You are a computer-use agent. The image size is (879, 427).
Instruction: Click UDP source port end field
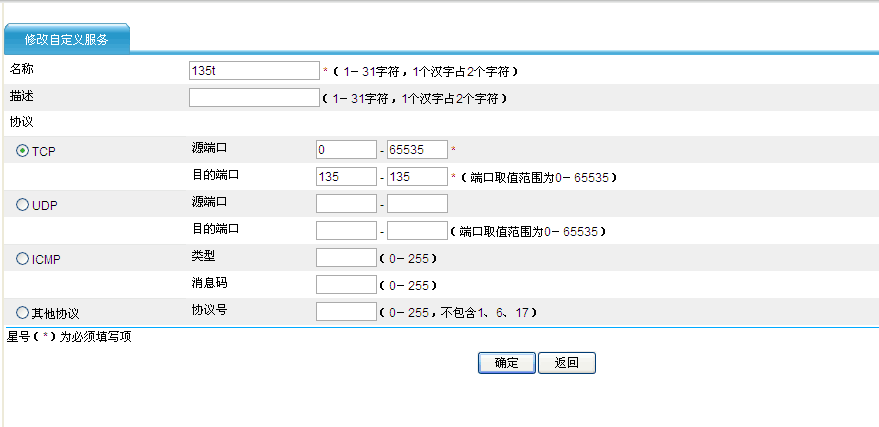pyautogui.click(x=417, y=204)
